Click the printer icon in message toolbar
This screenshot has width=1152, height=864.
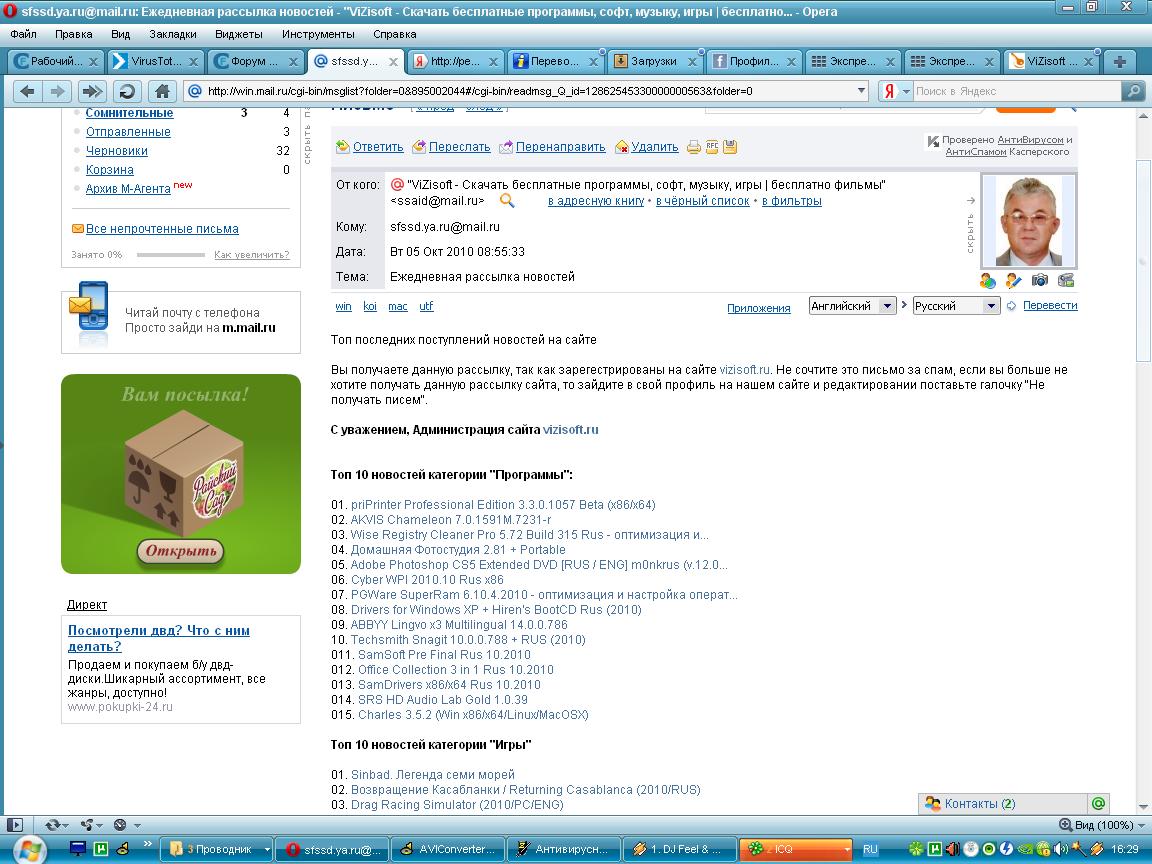tap(694, 147)
